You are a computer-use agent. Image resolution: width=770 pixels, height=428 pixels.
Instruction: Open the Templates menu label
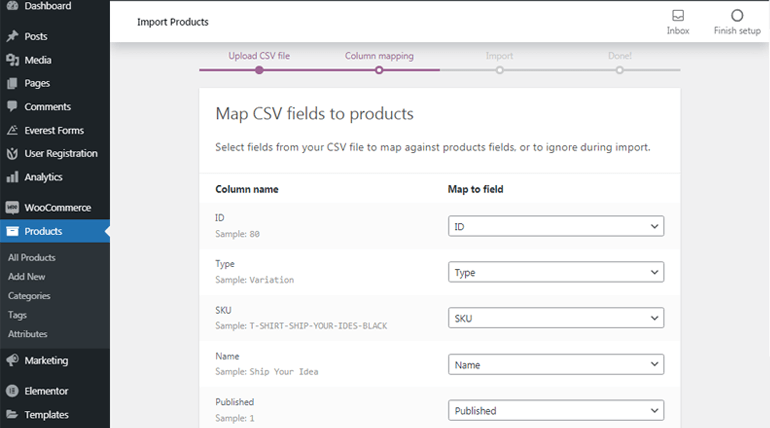point(47,415)
